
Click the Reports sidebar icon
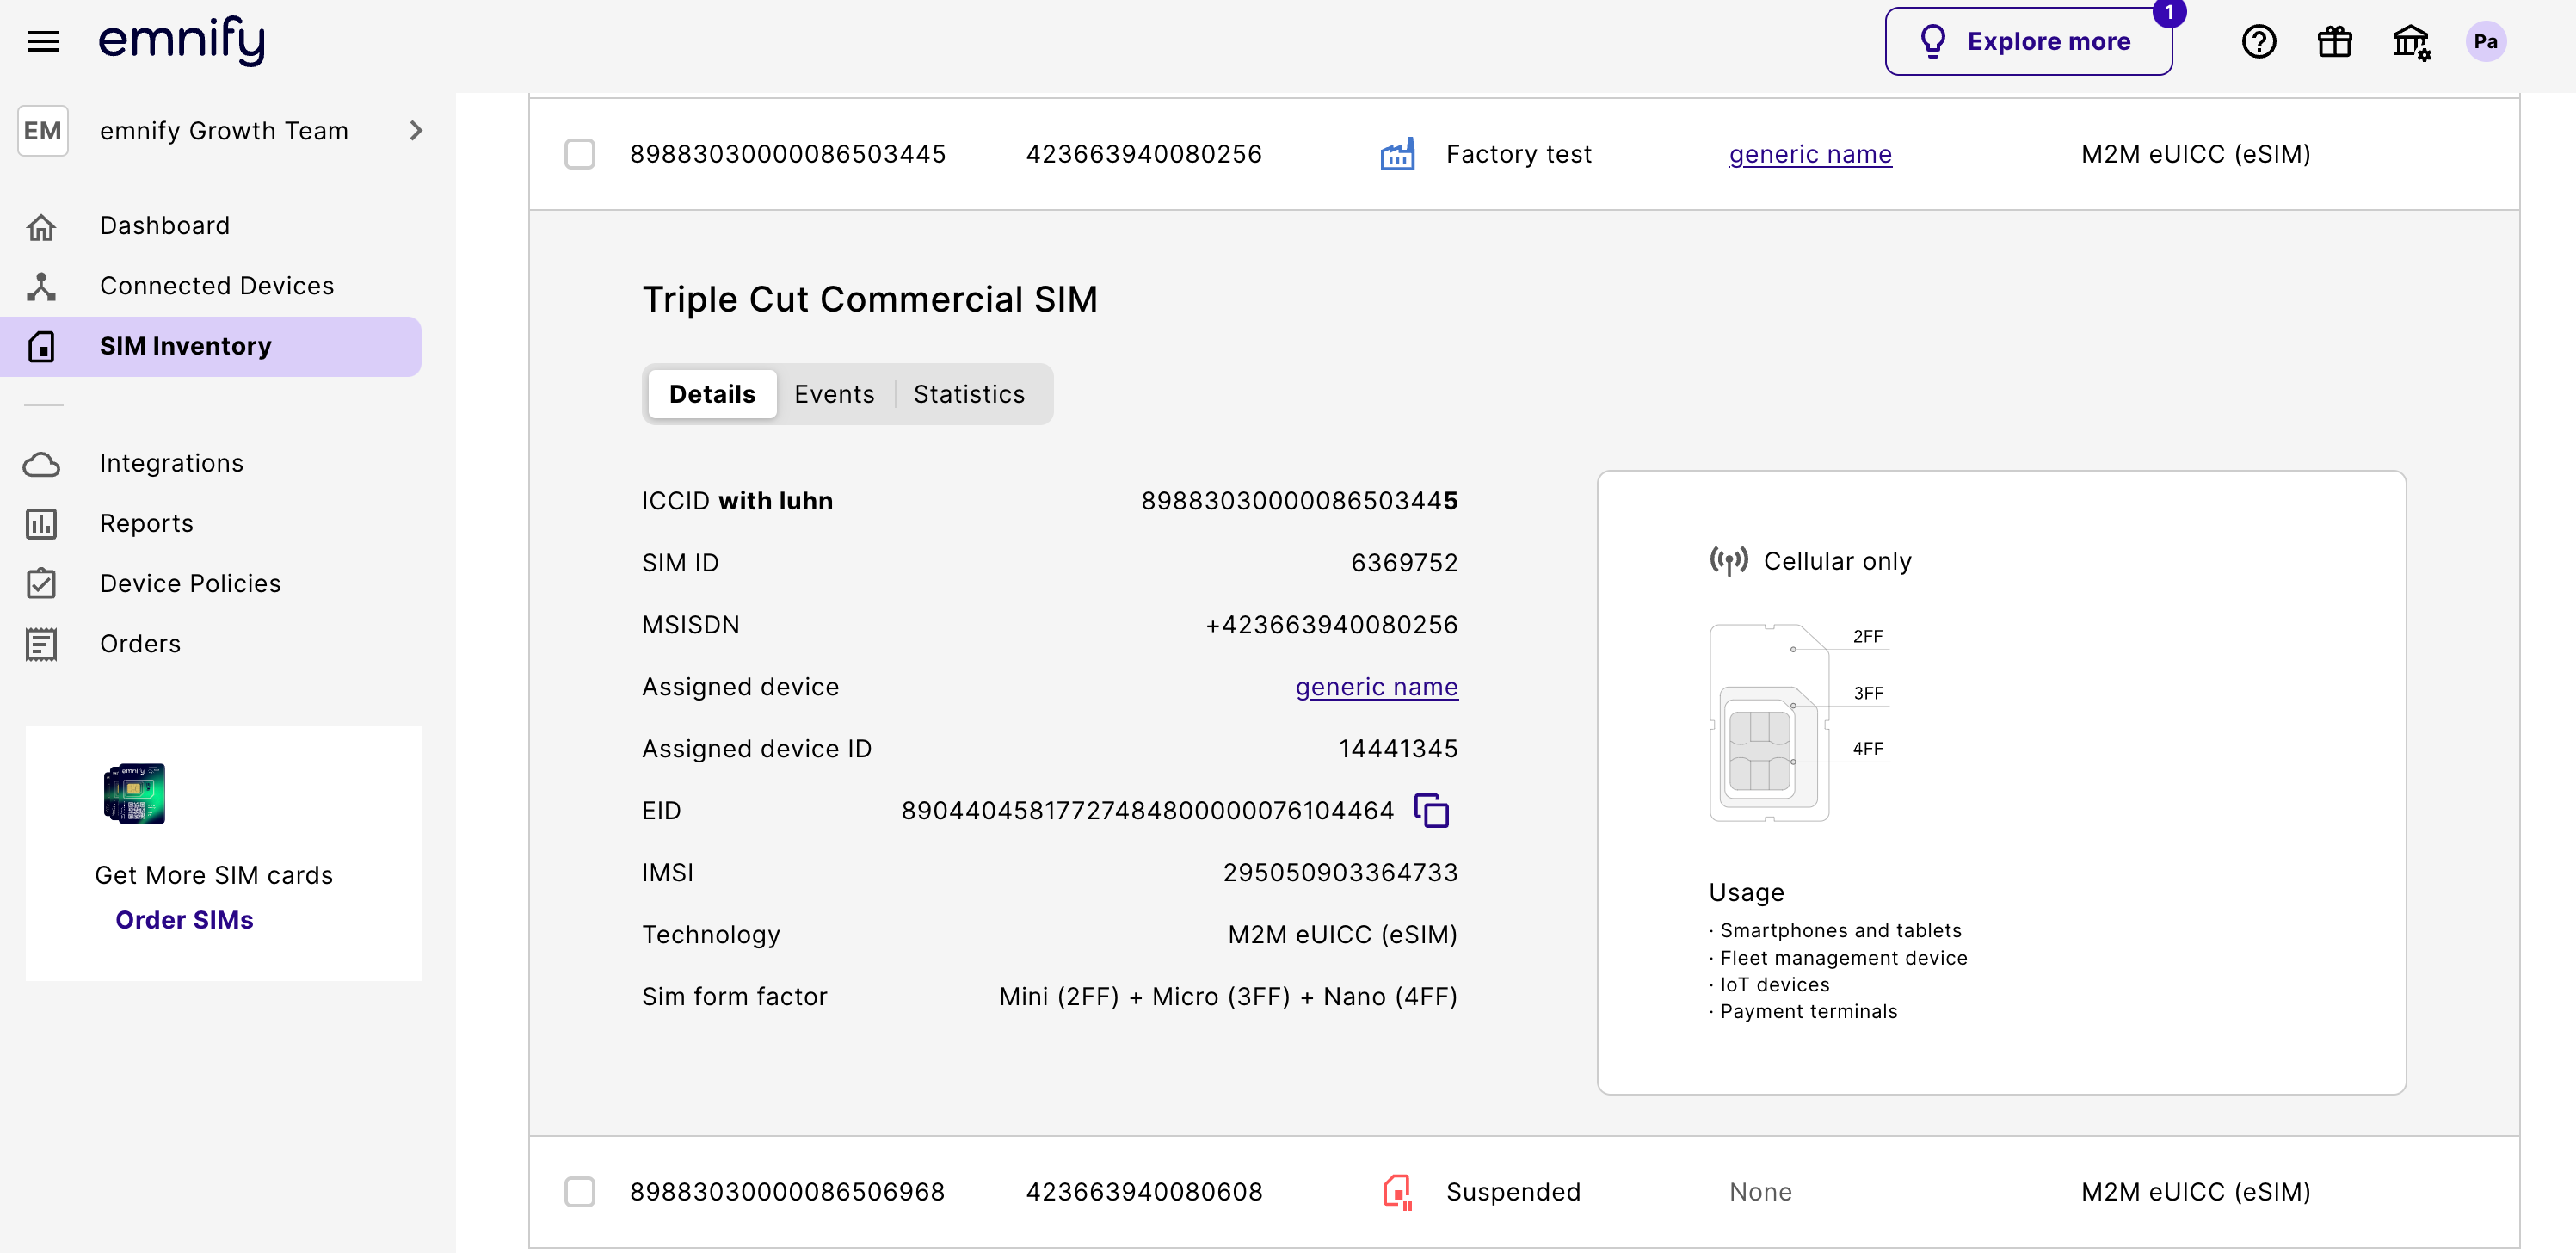click(43, 521)
